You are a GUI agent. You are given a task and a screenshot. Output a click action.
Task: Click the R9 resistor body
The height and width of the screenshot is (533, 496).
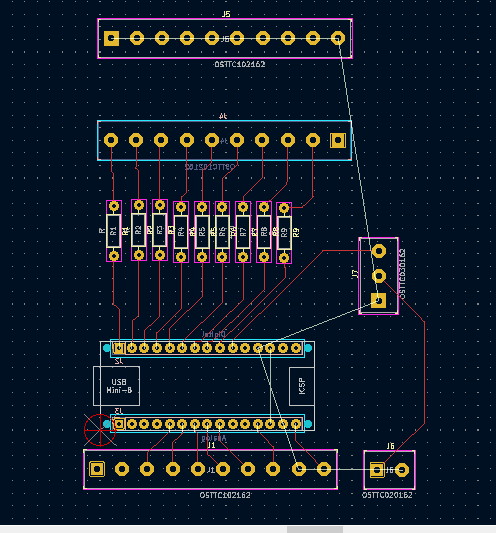click(284, 233)
